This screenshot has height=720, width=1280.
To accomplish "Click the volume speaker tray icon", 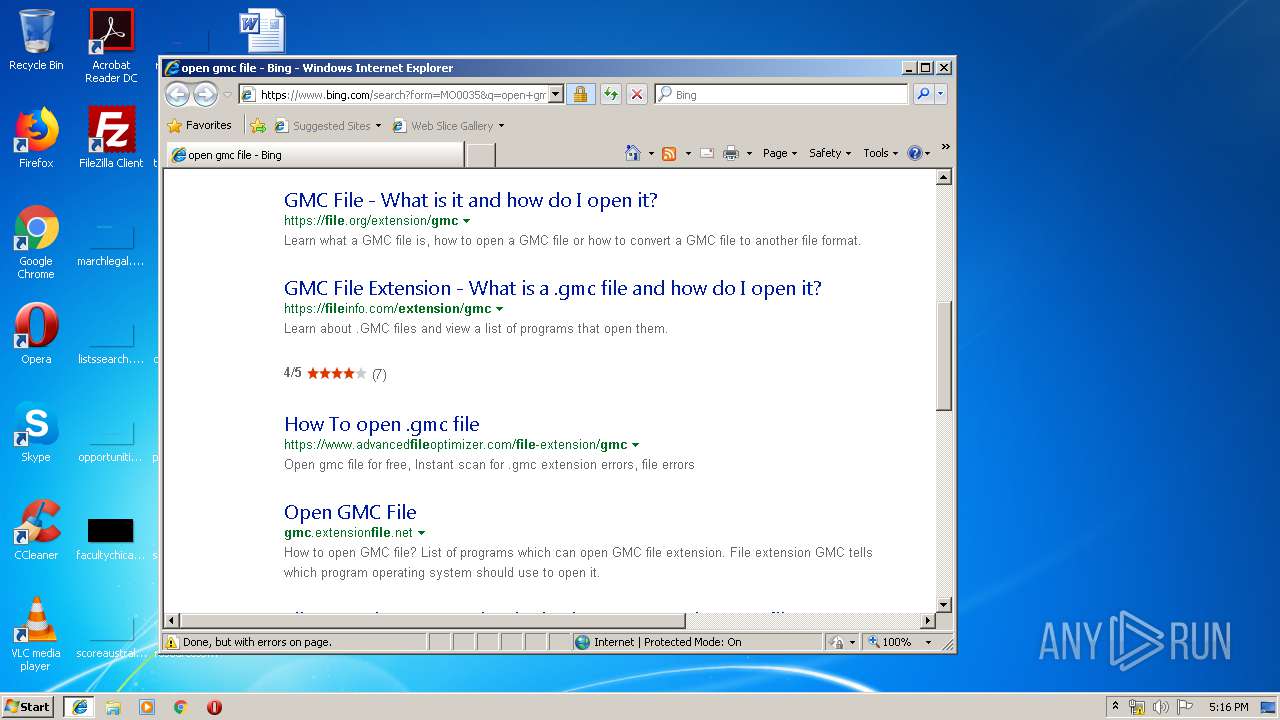I will 1161,707.
